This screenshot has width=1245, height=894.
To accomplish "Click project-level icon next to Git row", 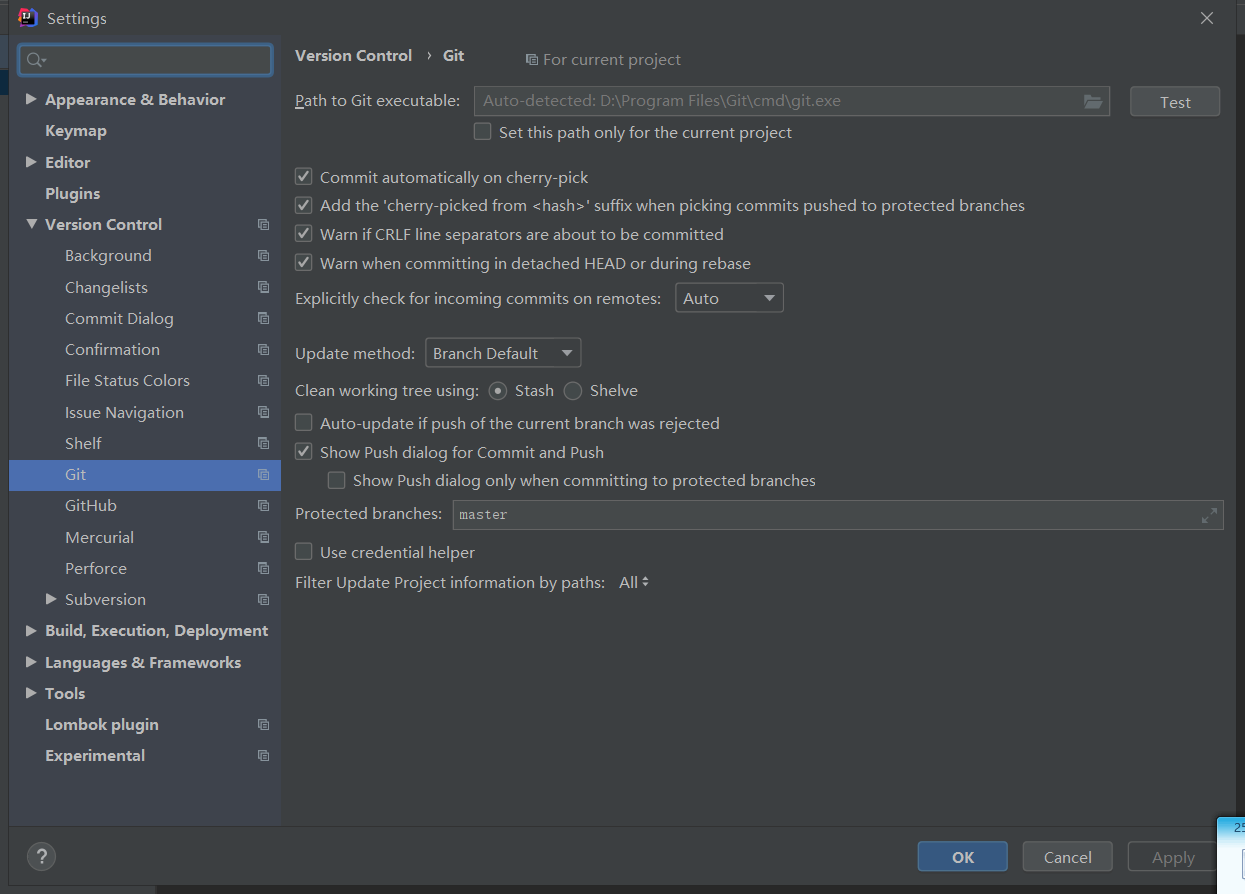I will point(263,474).
